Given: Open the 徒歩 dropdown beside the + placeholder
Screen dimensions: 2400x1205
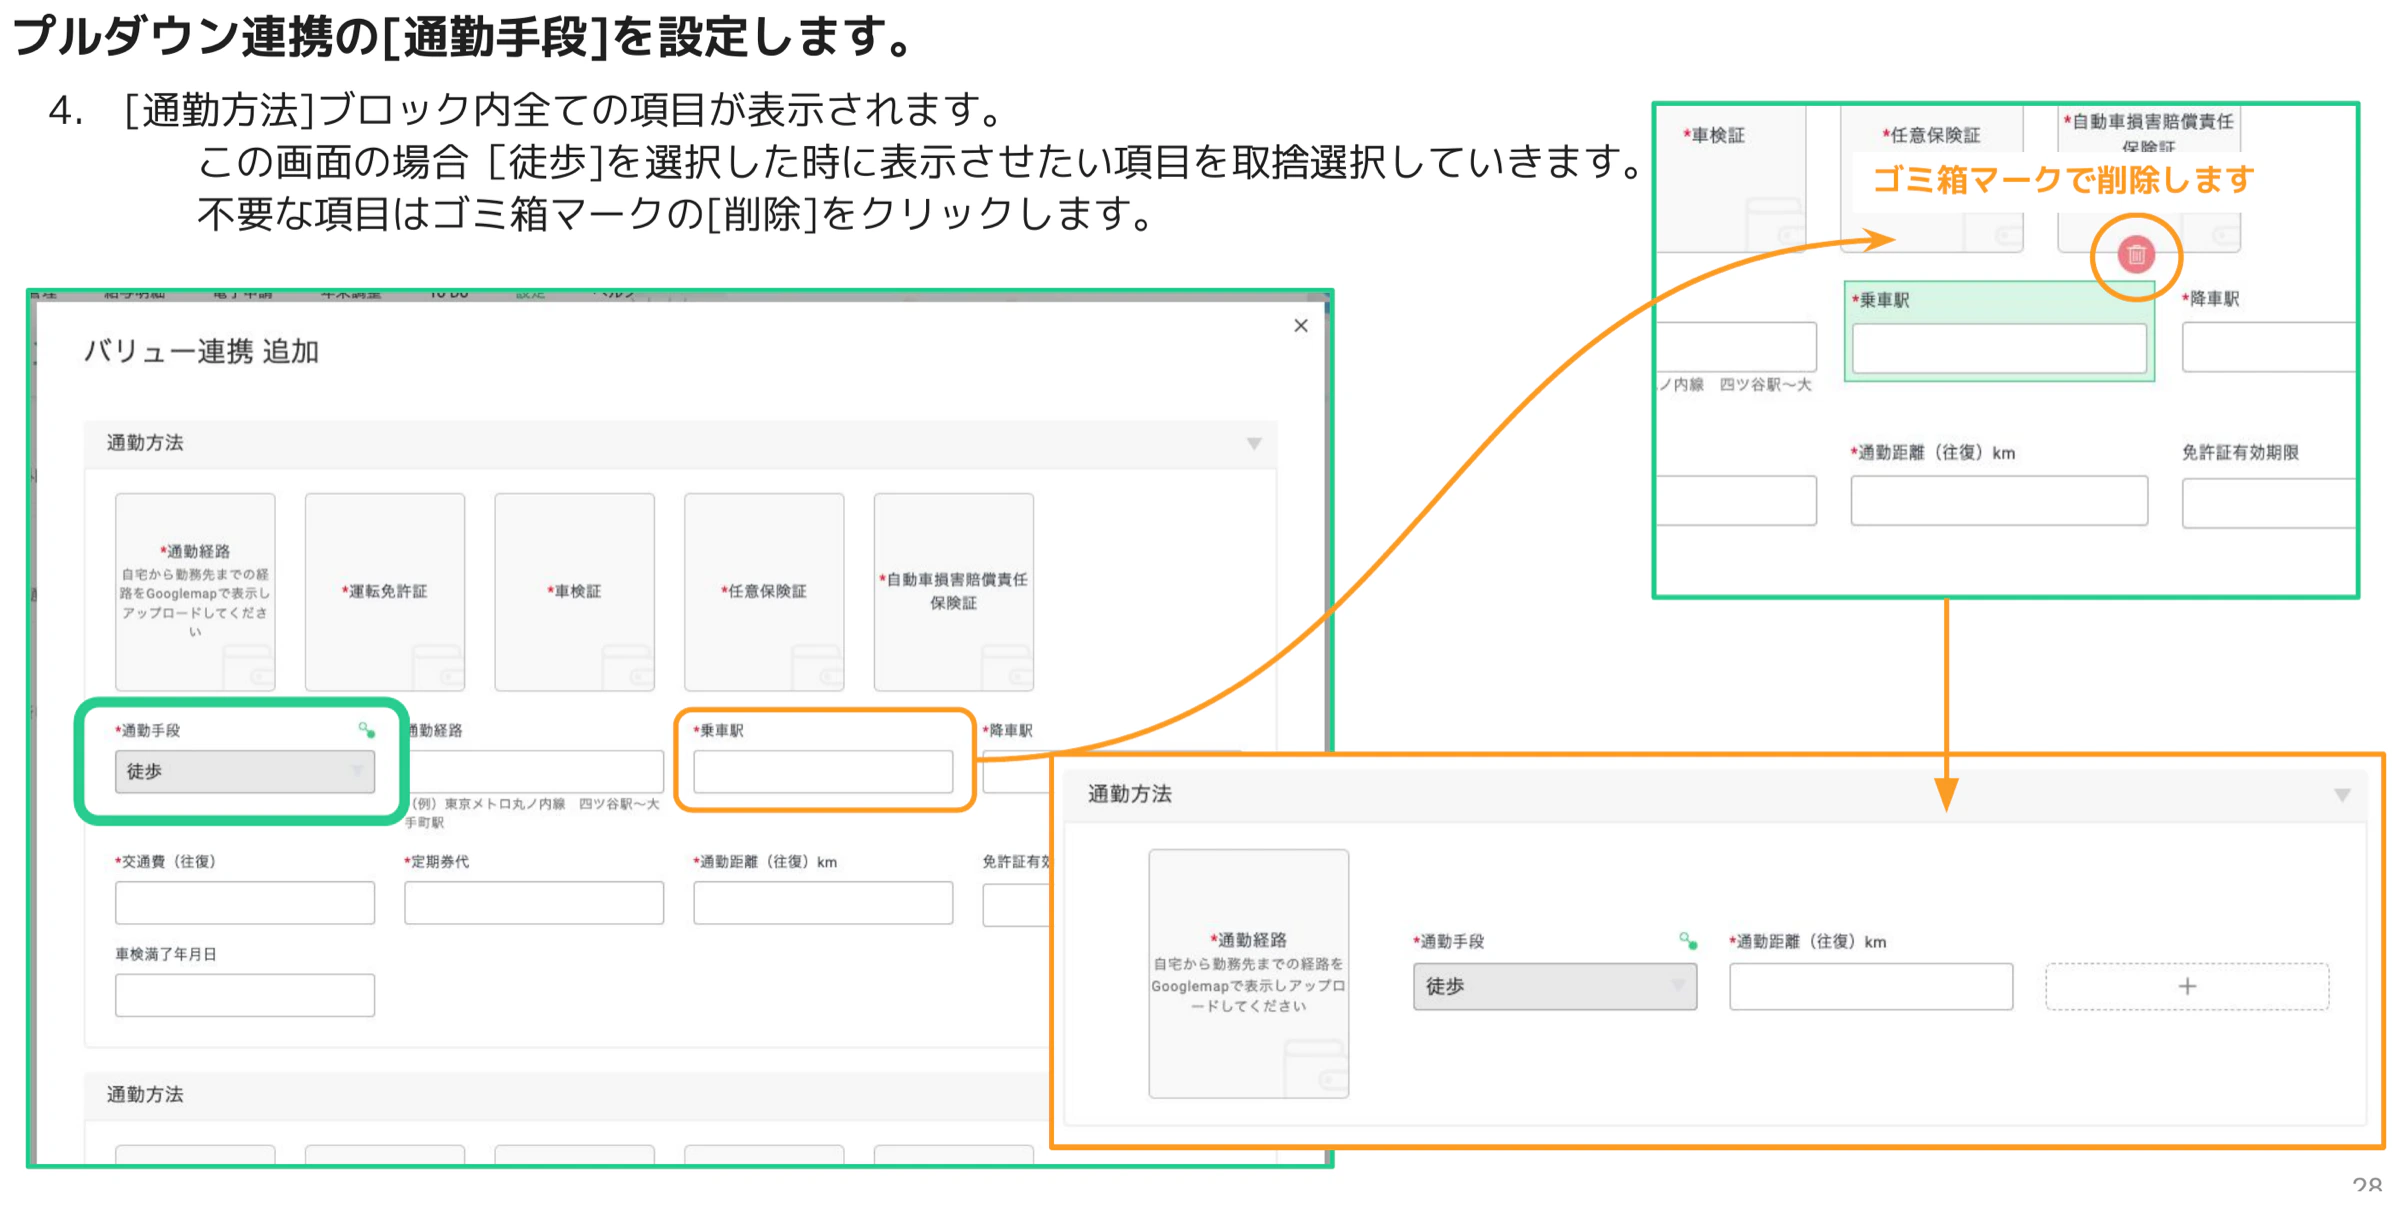Looking at the screenshot, I should click(1554, 986).
